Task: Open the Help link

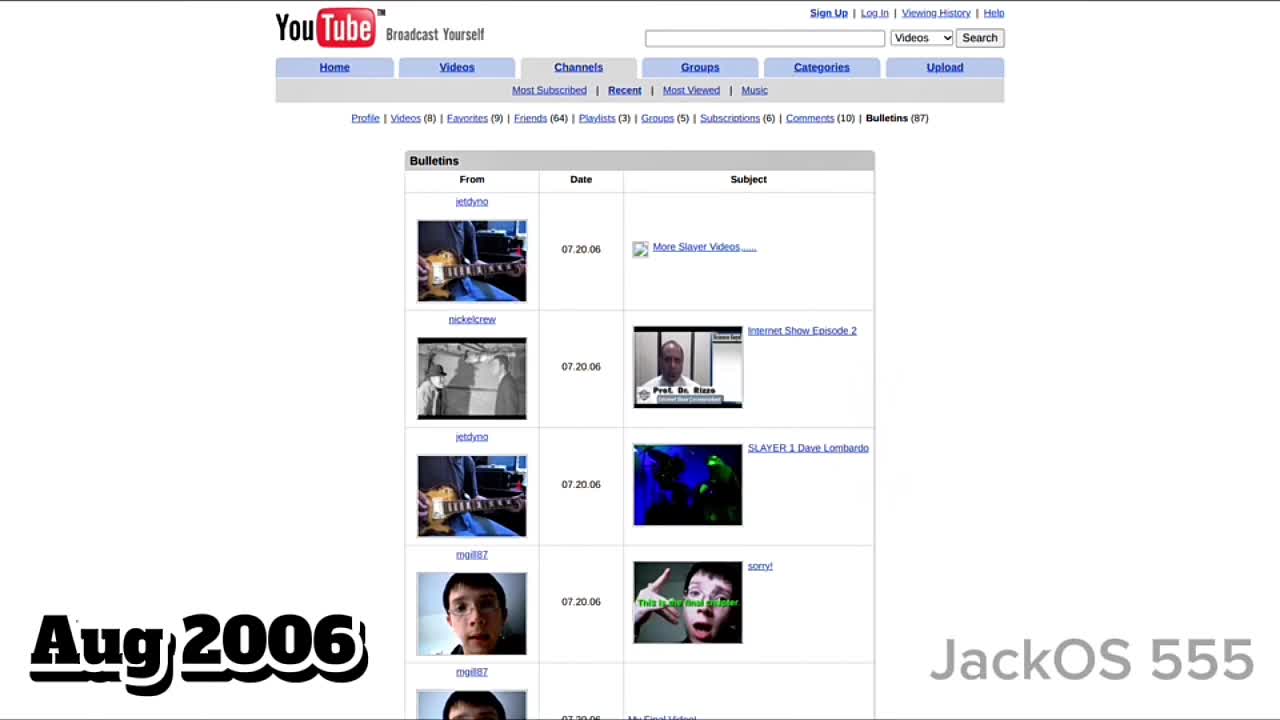Action: point(993,13)
